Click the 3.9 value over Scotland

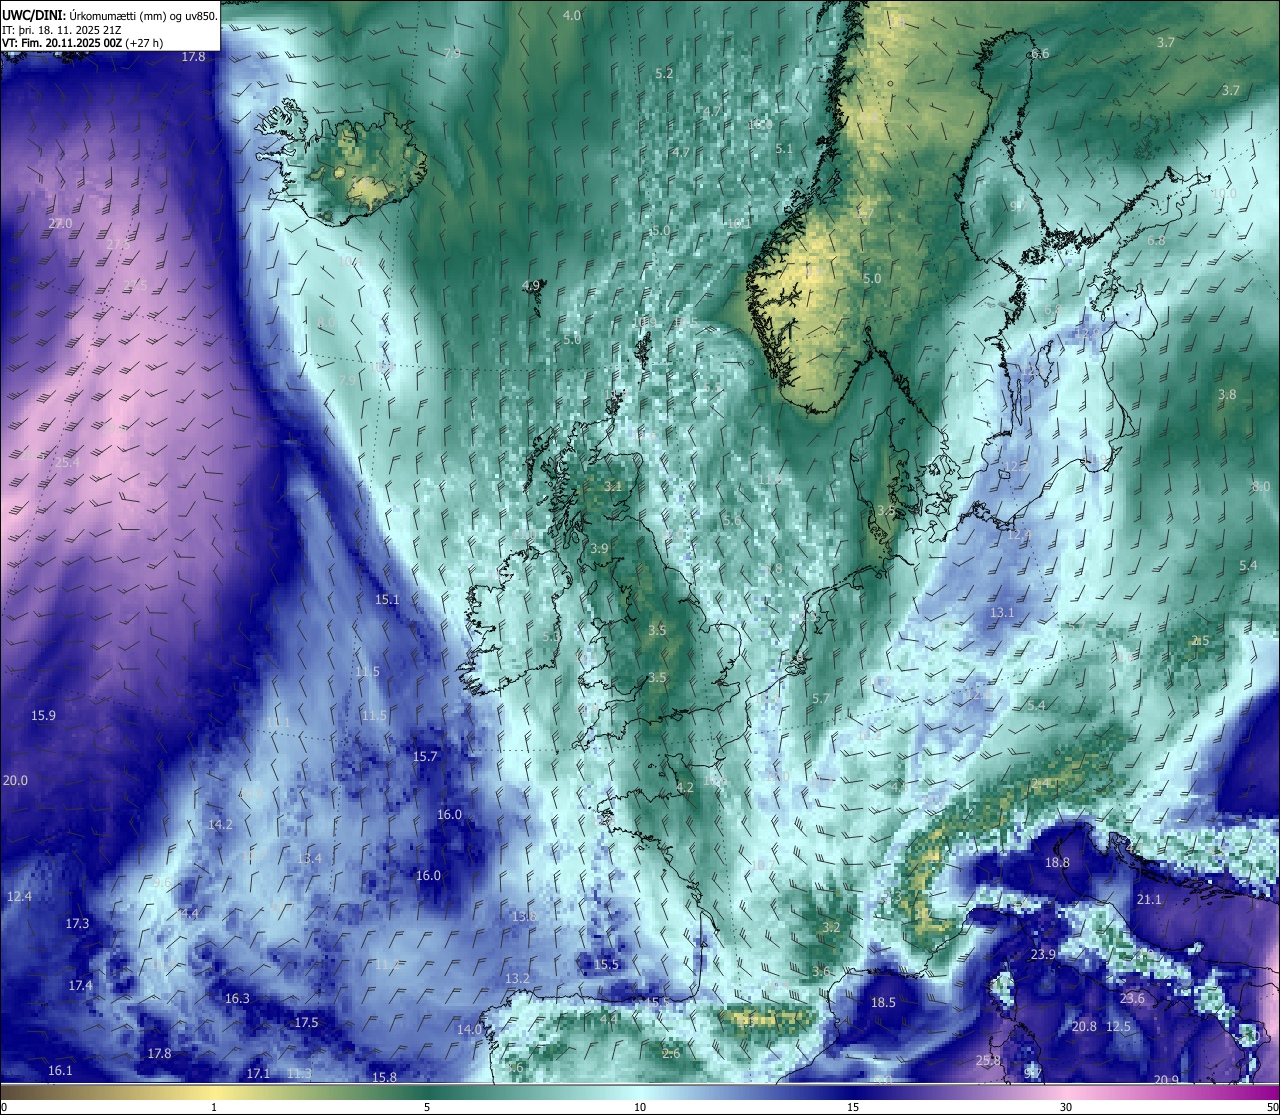(599, 548)
